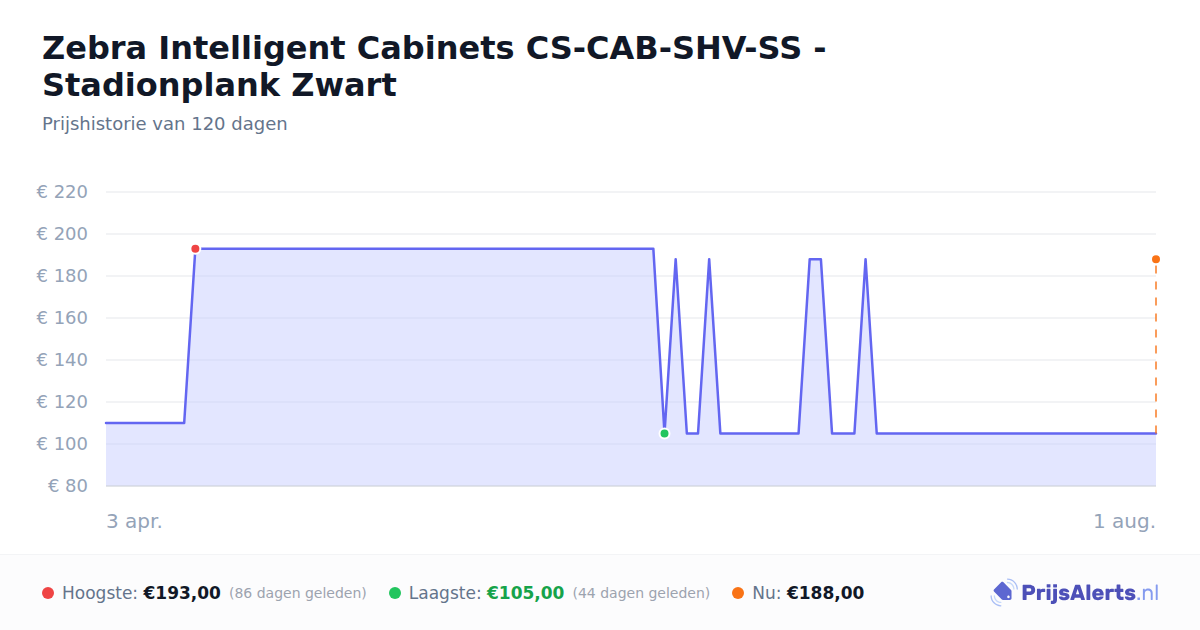Viewport: 1200px width, 630px height.
Task: Click the 3 apr. start date label
Action: [x=134, y=522]
